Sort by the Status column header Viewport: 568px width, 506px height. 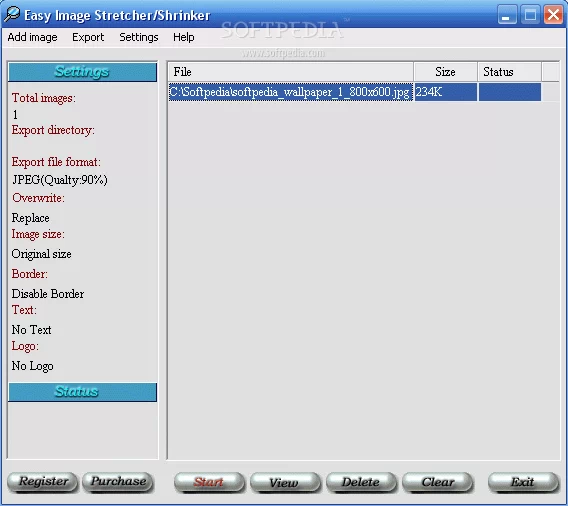tap(509, 72)
